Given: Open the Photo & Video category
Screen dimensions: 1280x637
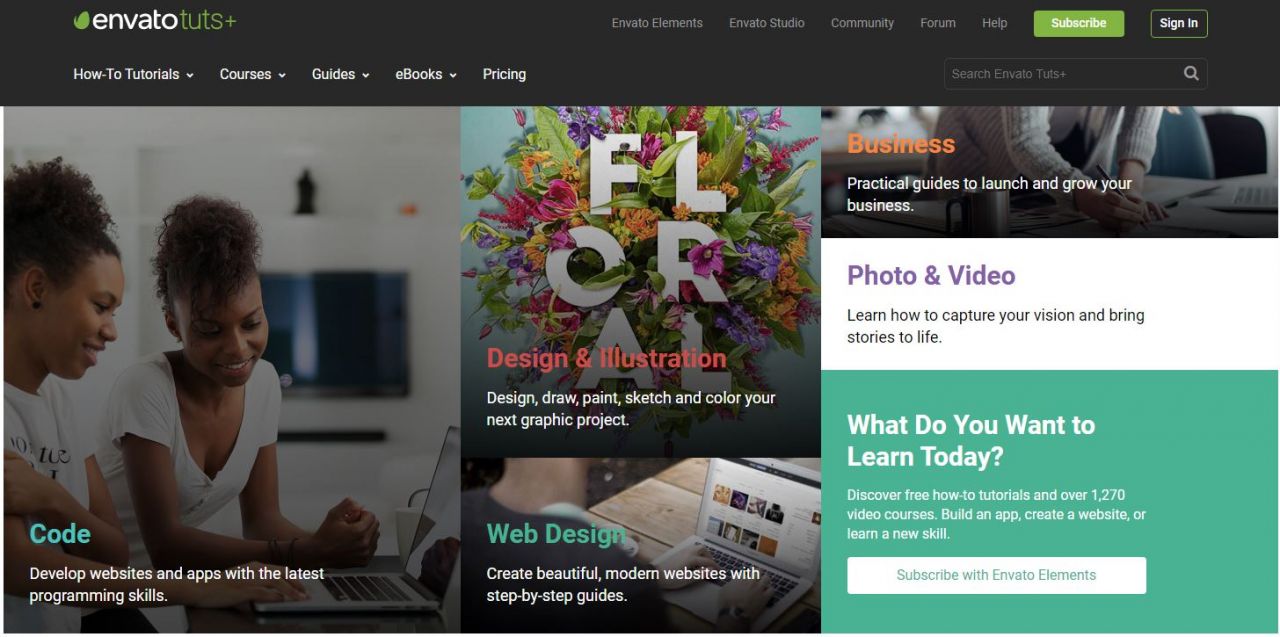Looking at the screenshot, I should pos(1049,304).
